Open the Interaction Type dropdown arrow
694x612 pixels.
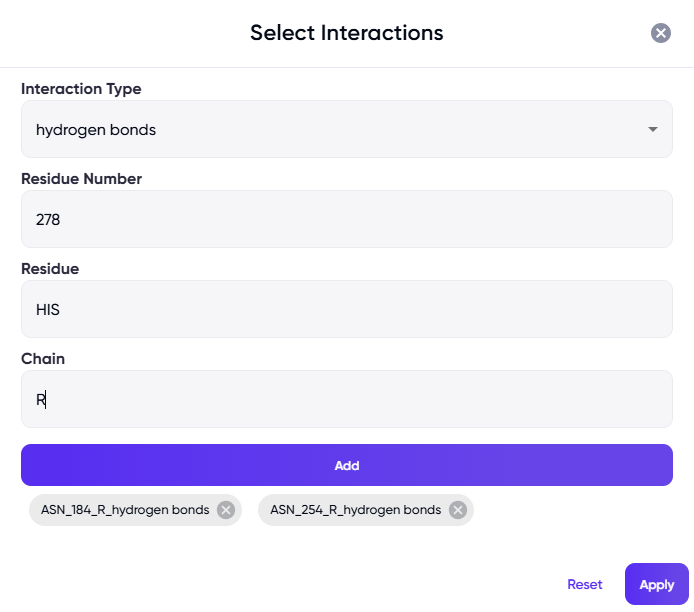click(653, 130)
